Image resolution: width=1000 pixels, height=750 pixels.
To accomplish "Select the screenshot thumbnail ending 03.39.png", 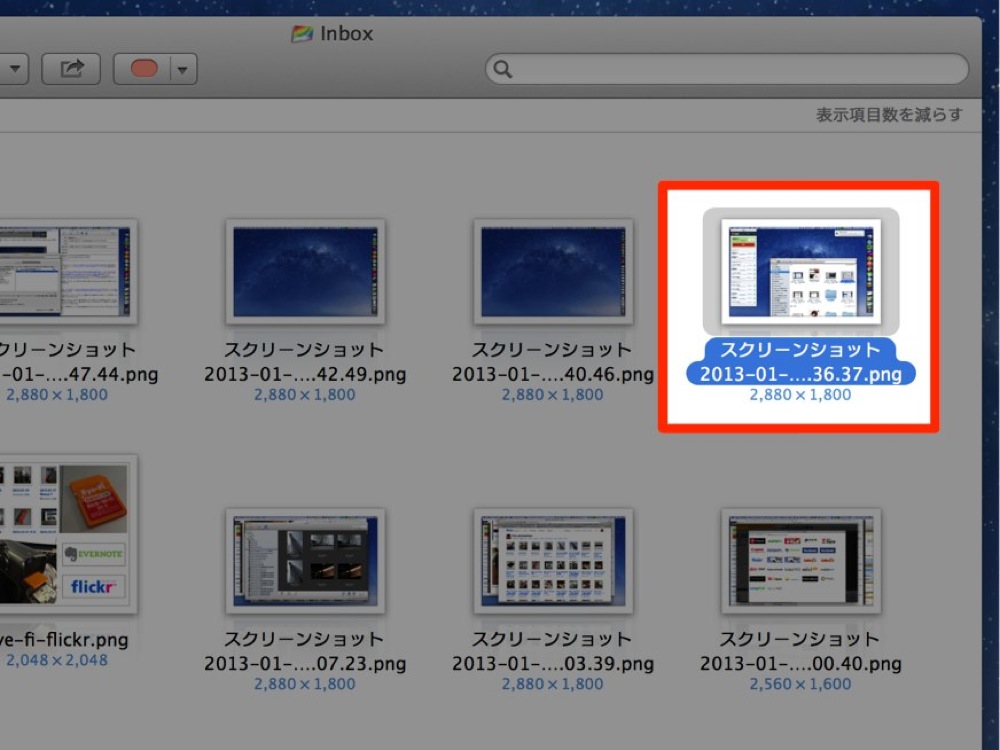I will [x=553, y=561].
